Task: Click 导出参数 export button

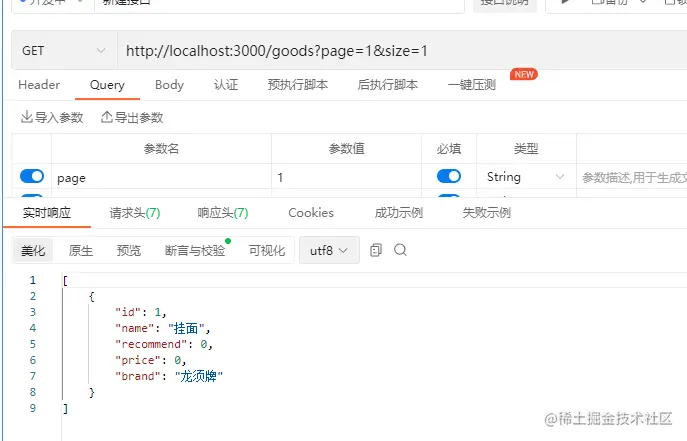Action: 132,117
